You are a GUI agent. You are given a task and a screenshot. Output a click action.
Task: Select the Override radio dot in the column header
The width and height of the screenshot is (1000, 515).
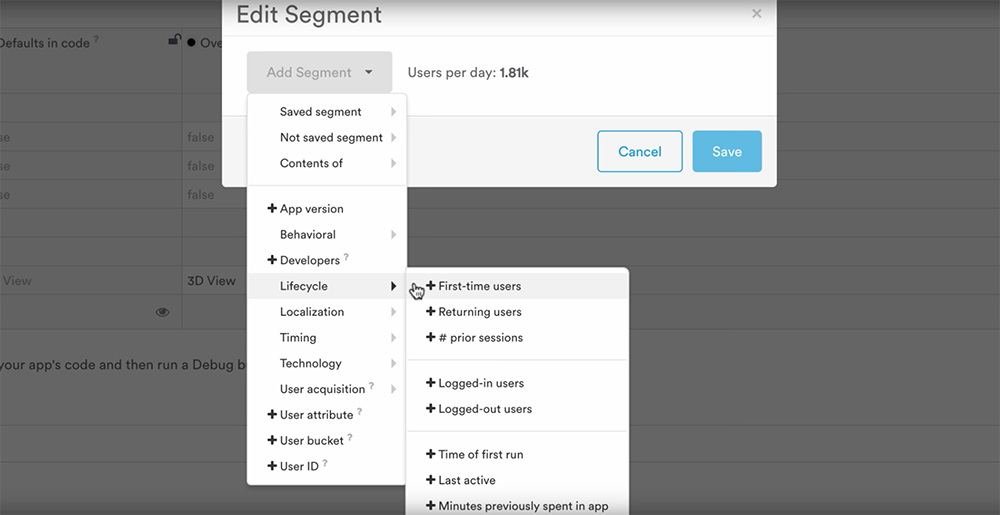click(x=191, y=43)
